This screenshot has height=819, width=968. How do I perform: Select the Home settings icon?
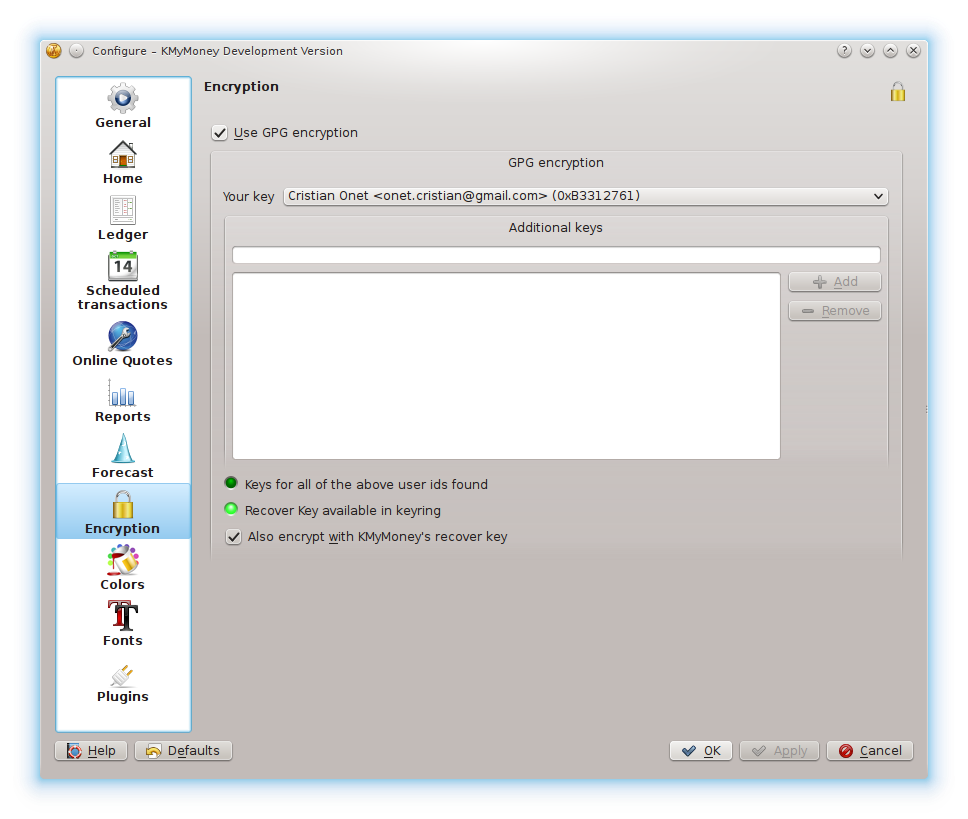[123, 163]
